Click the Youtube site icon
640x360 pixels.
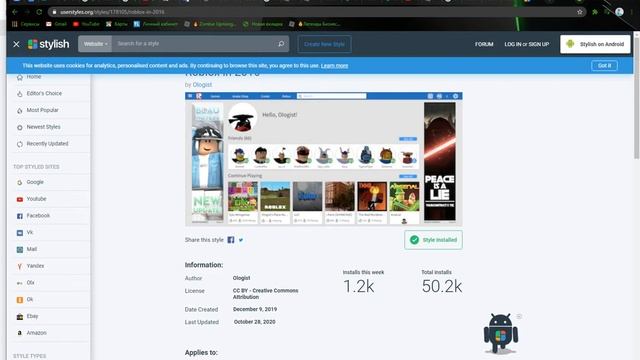[x=20, y=199]
